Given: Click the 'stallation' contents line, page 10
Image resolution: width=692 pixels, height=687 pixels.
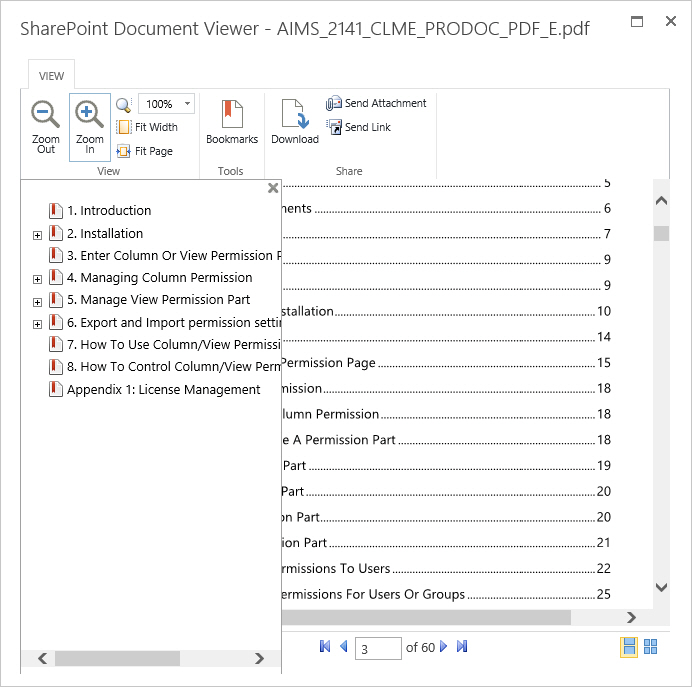Looking at the screenshot, I should click(446, 312).
